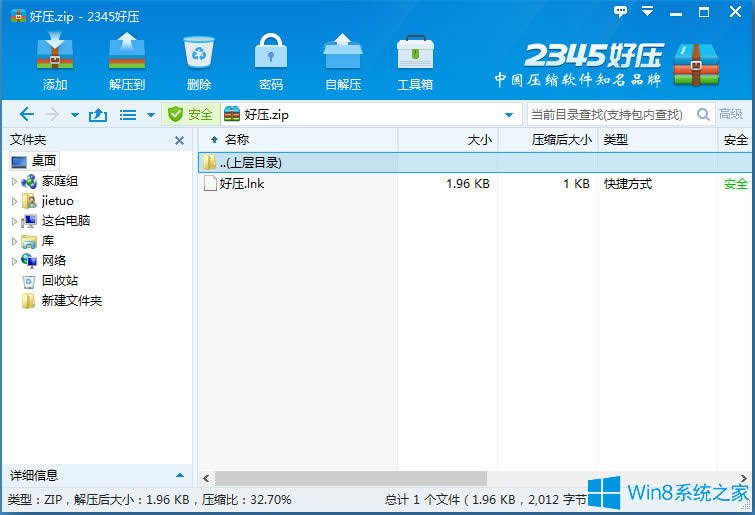Screen dimensions: 755x515
Task: Click the 删除 (Delete) recycle bin icon
Action: (x=198, y=59)
